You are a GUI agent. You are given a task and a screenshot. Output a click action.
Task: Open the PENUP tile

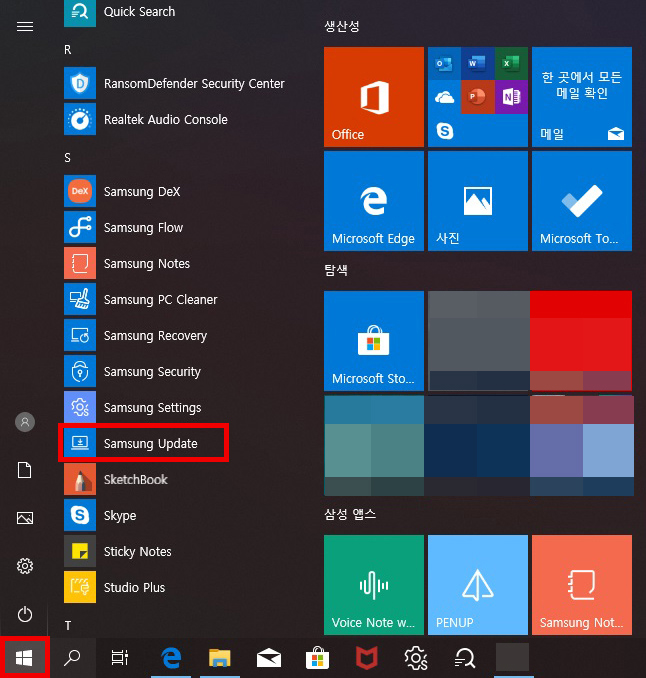point(478,585)
